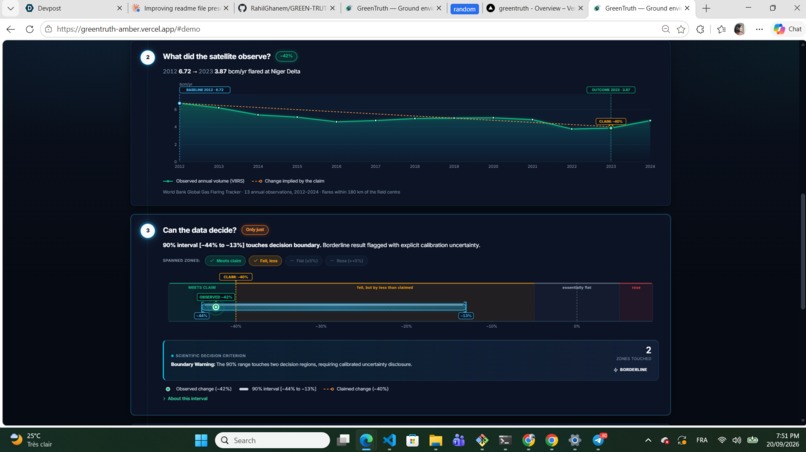The width and height of the screenshot is (806, 452).
Task: Toggle the 'Flat' zone chip
Action: 304,261
